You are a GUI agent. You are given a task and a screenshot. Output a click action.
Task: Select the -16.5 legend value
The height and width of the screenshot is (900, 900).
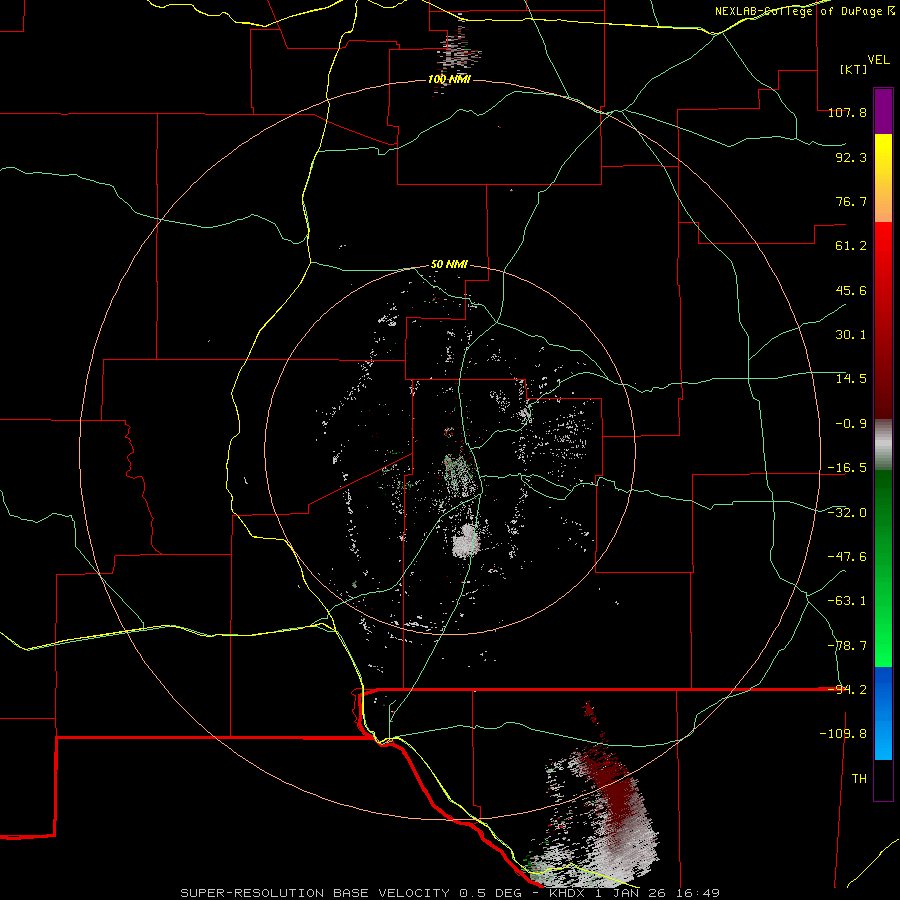847,468
